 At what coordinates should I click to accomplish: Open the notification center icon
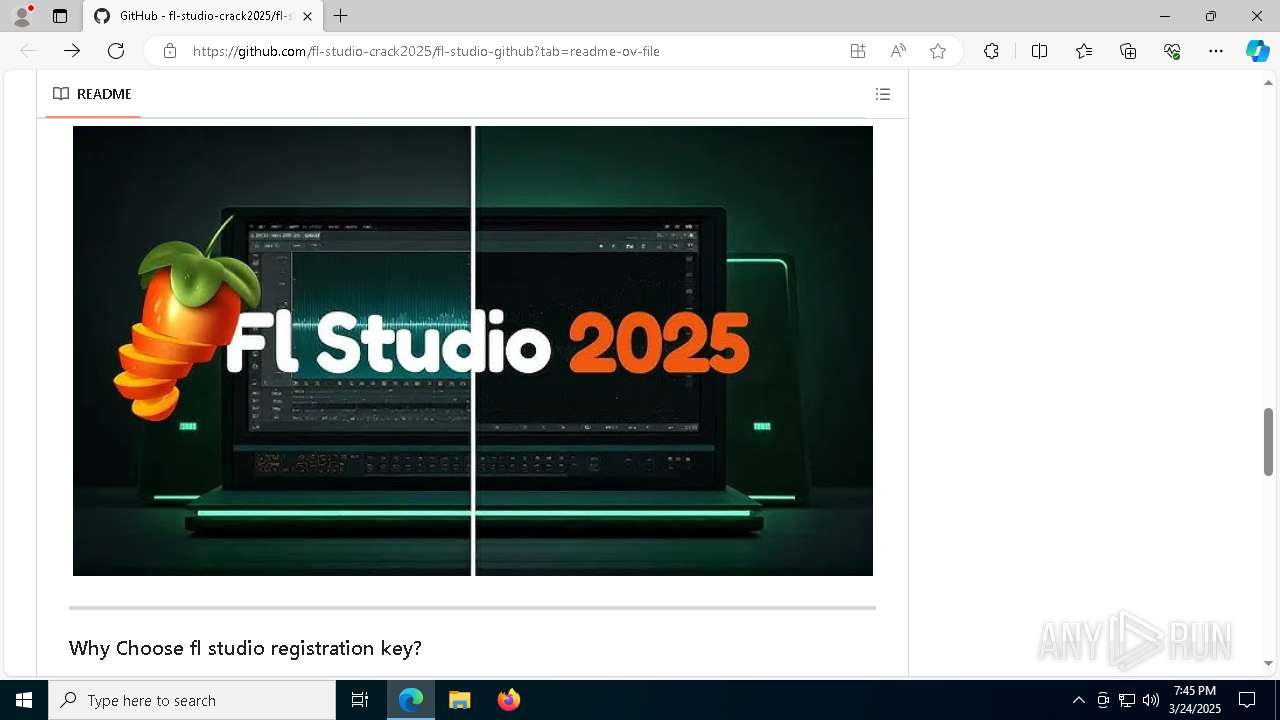(x=1247, y=700)
